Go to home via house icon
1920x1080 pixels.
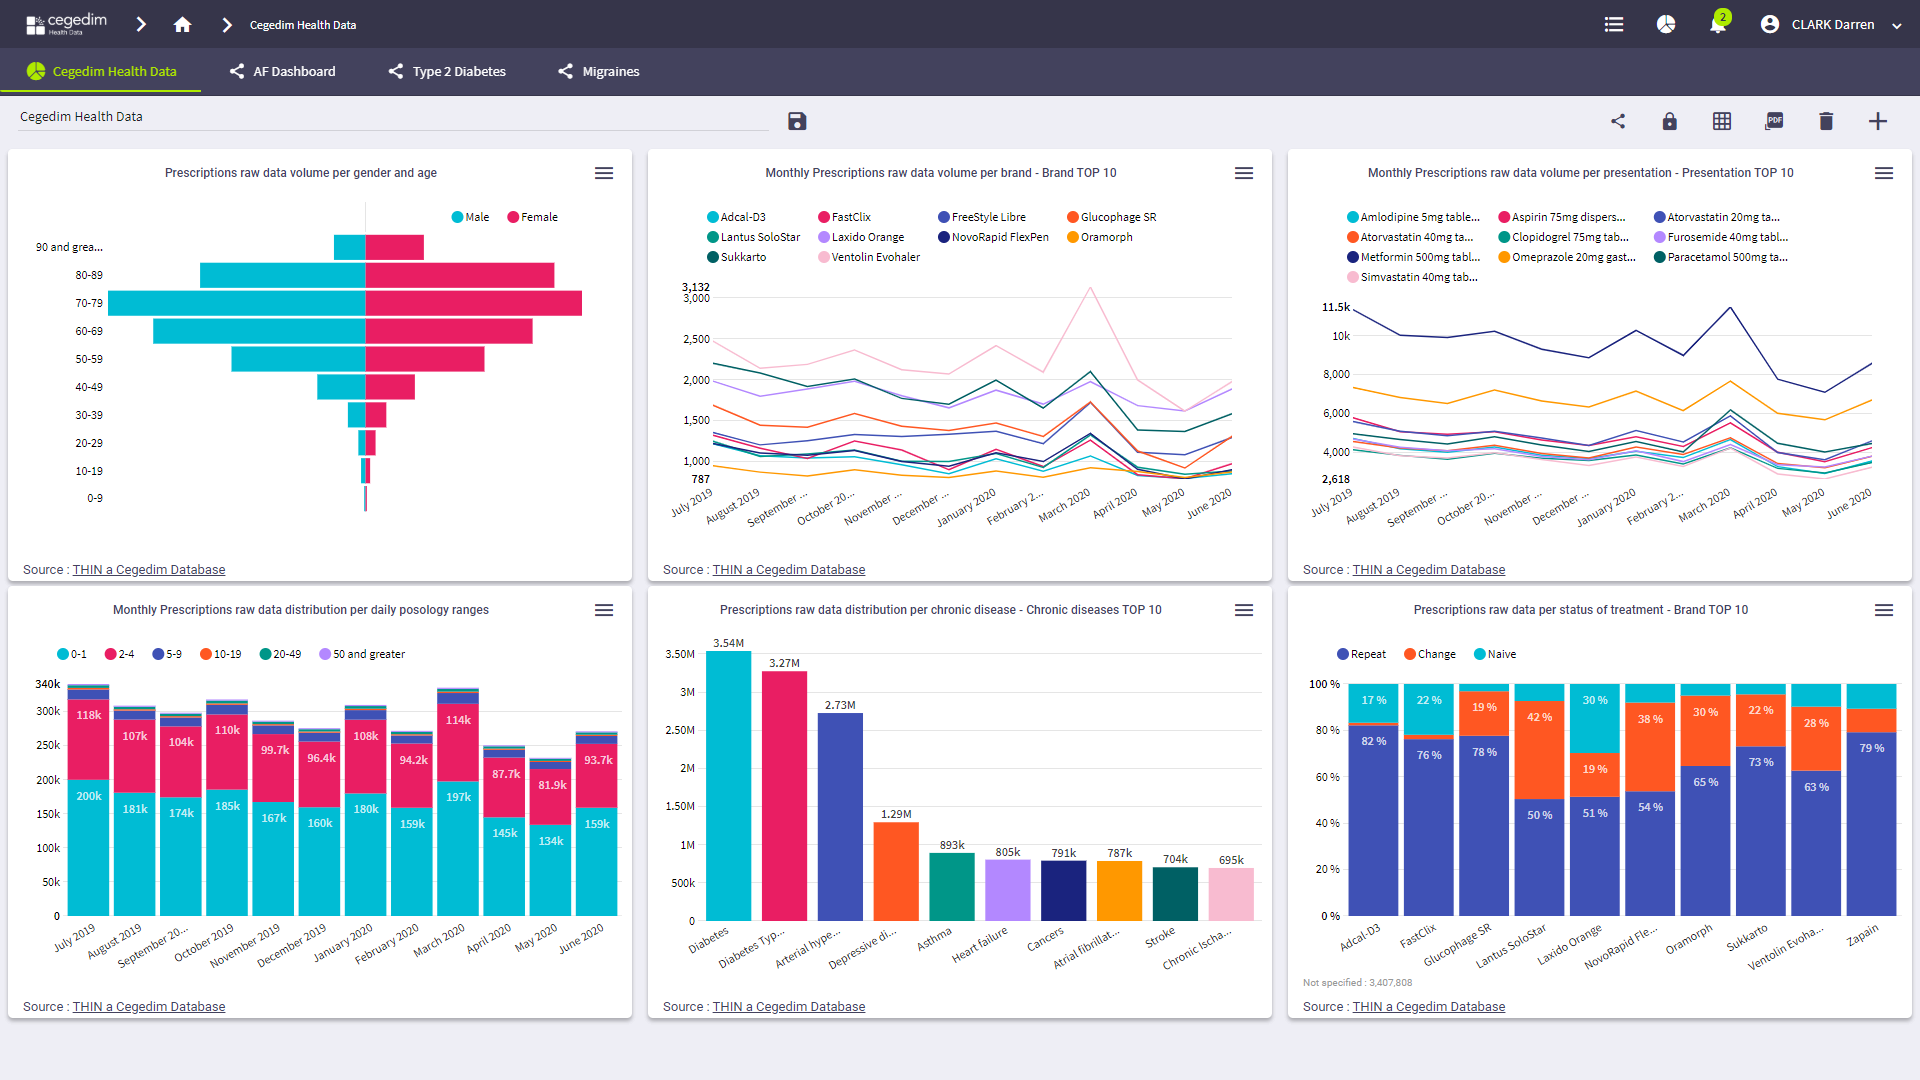coord(182,24)
